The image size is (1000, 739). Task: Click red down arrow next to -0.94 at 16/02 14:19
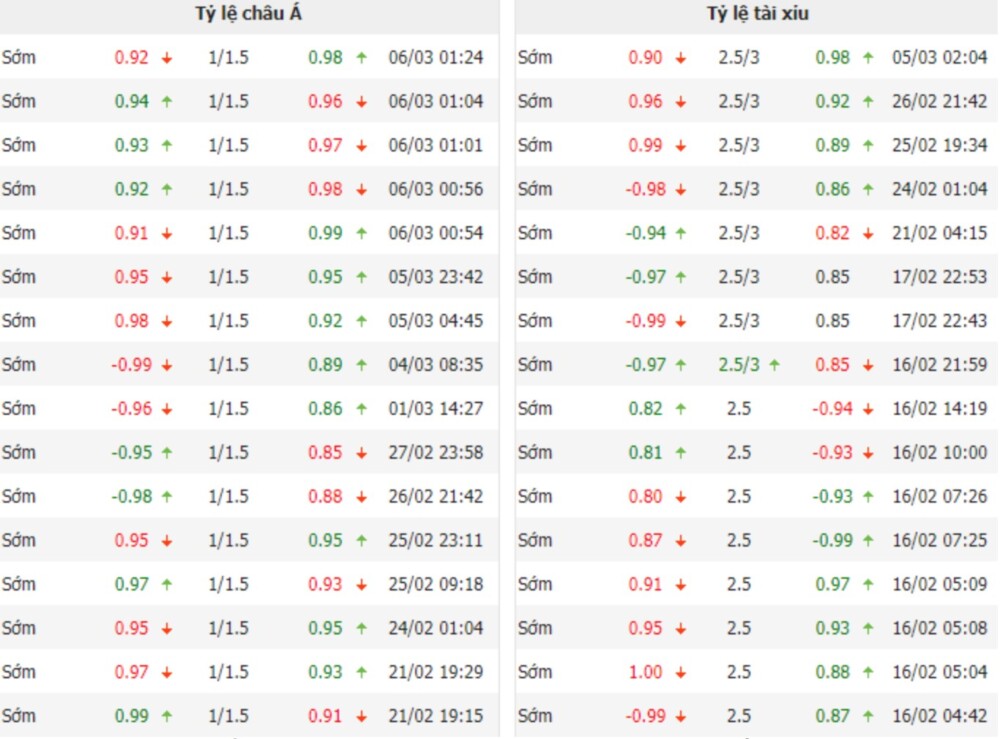click(868, 409)
